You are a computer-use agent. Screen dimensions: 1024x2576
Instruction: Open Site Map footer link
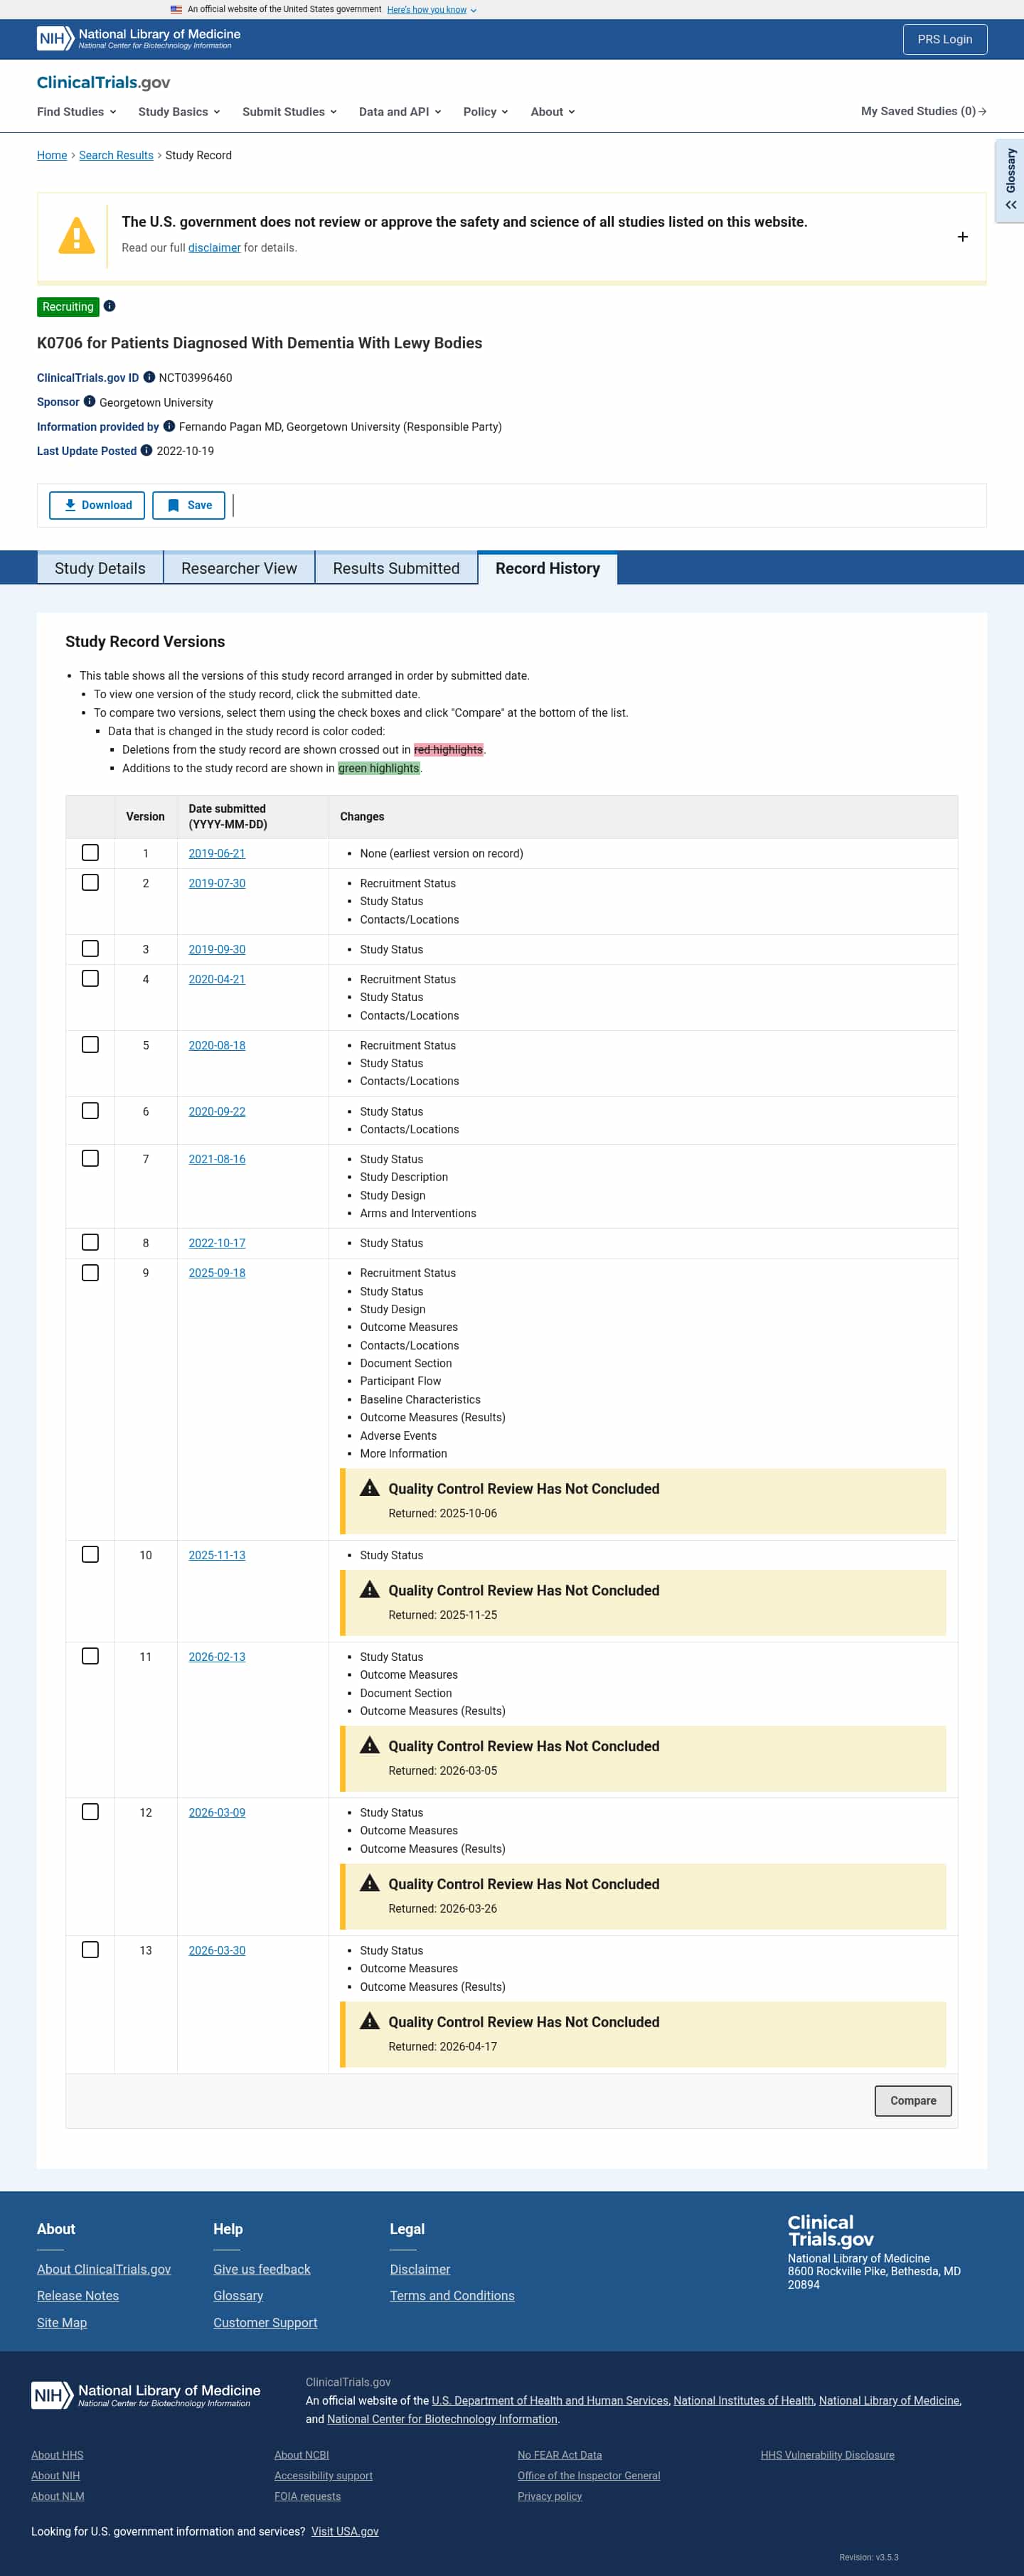point(62,2323)
